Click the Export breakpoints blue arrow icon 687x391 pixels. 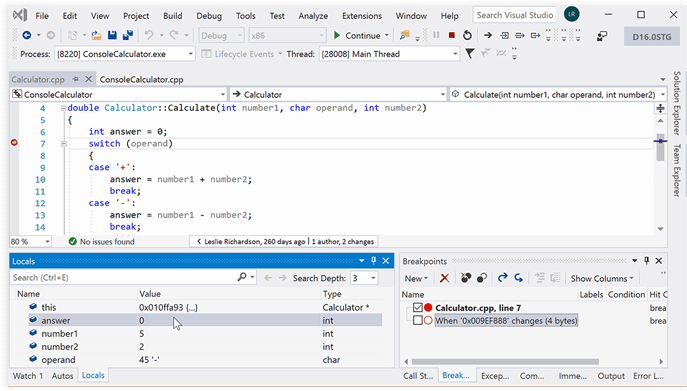tap(503, 277)
